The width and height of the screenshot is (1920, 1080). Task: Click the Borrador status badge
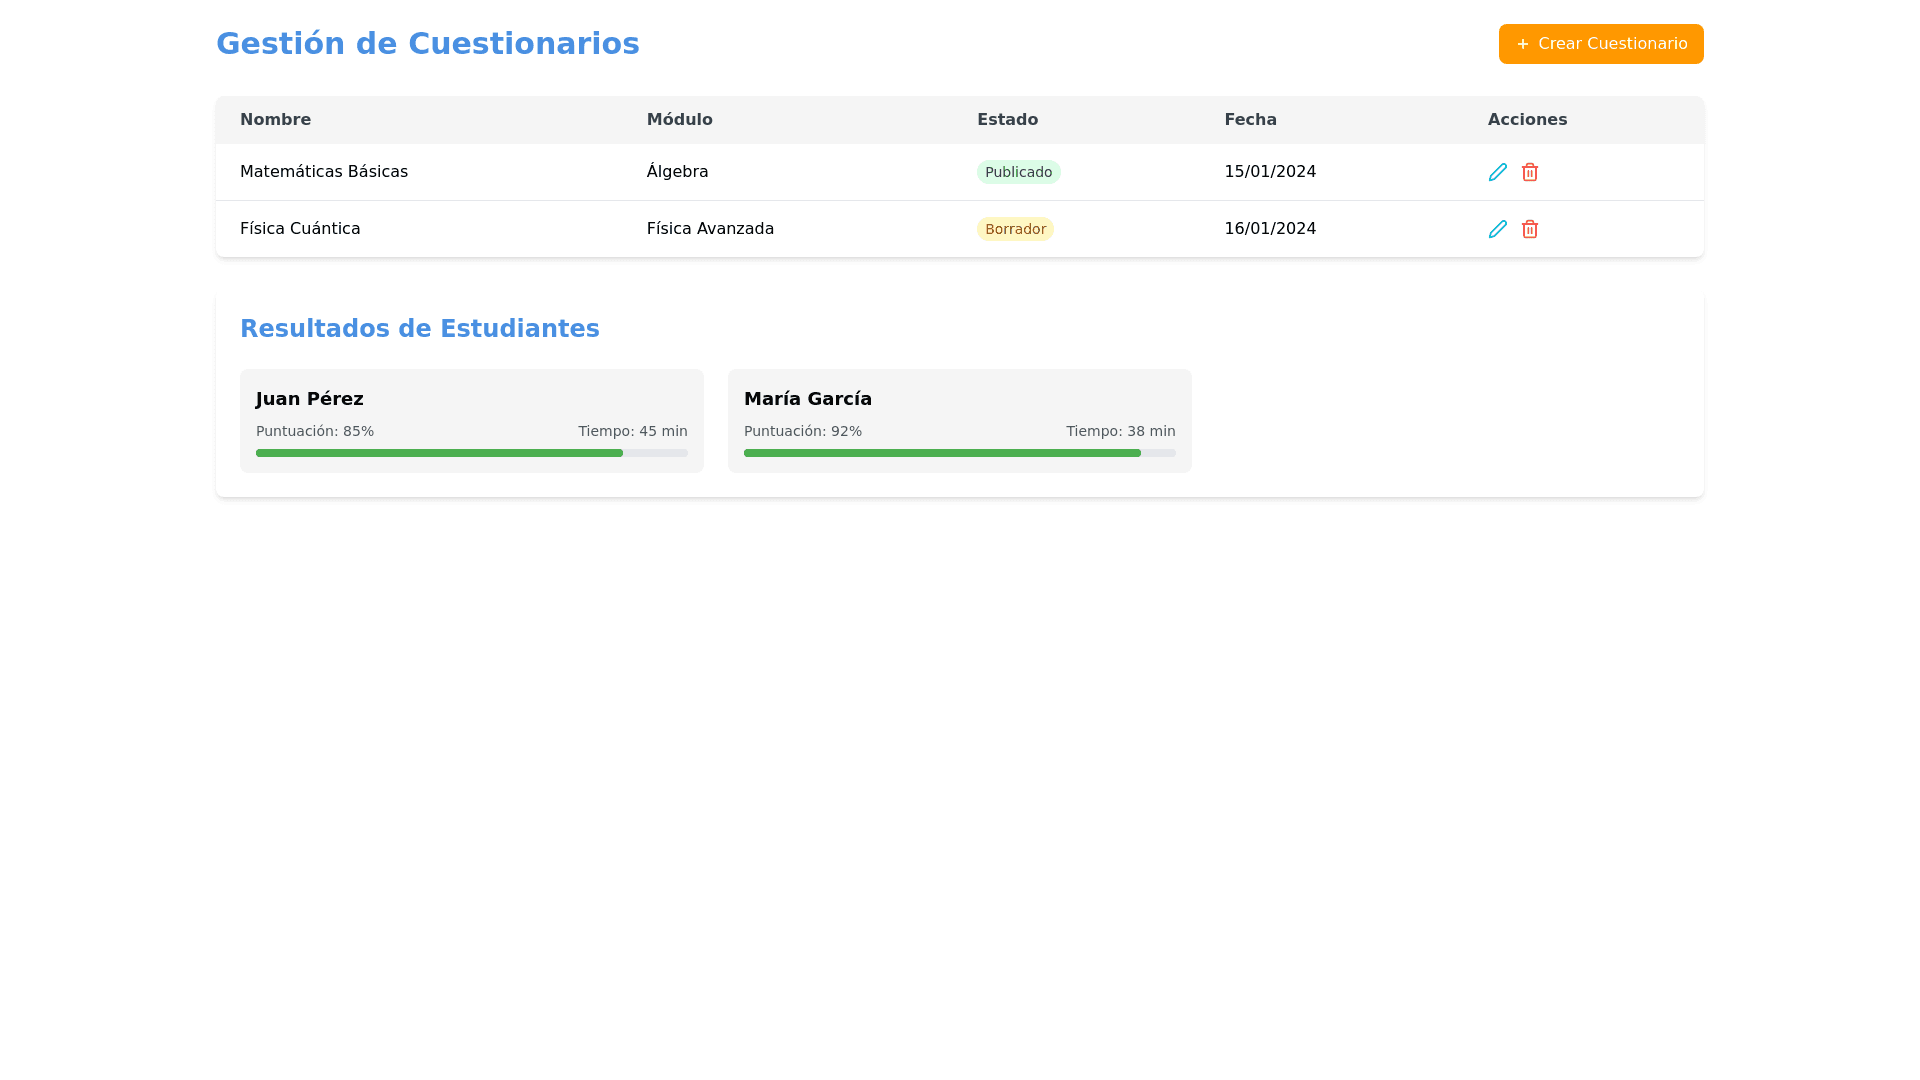tap(1015, 229)
